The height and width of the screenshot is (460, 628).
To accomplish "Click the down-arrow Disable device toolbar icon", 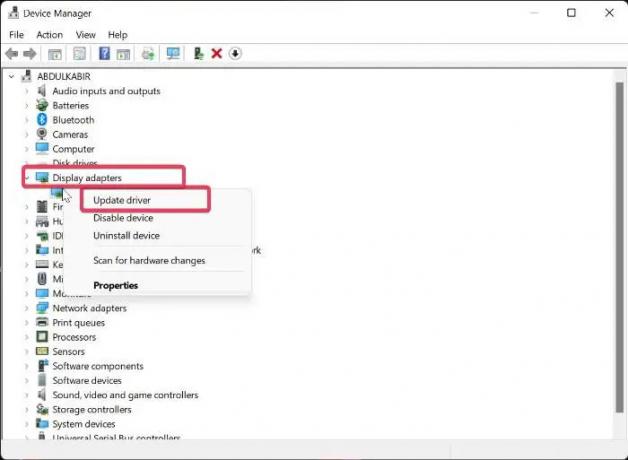I will click(x=235, y=53).
